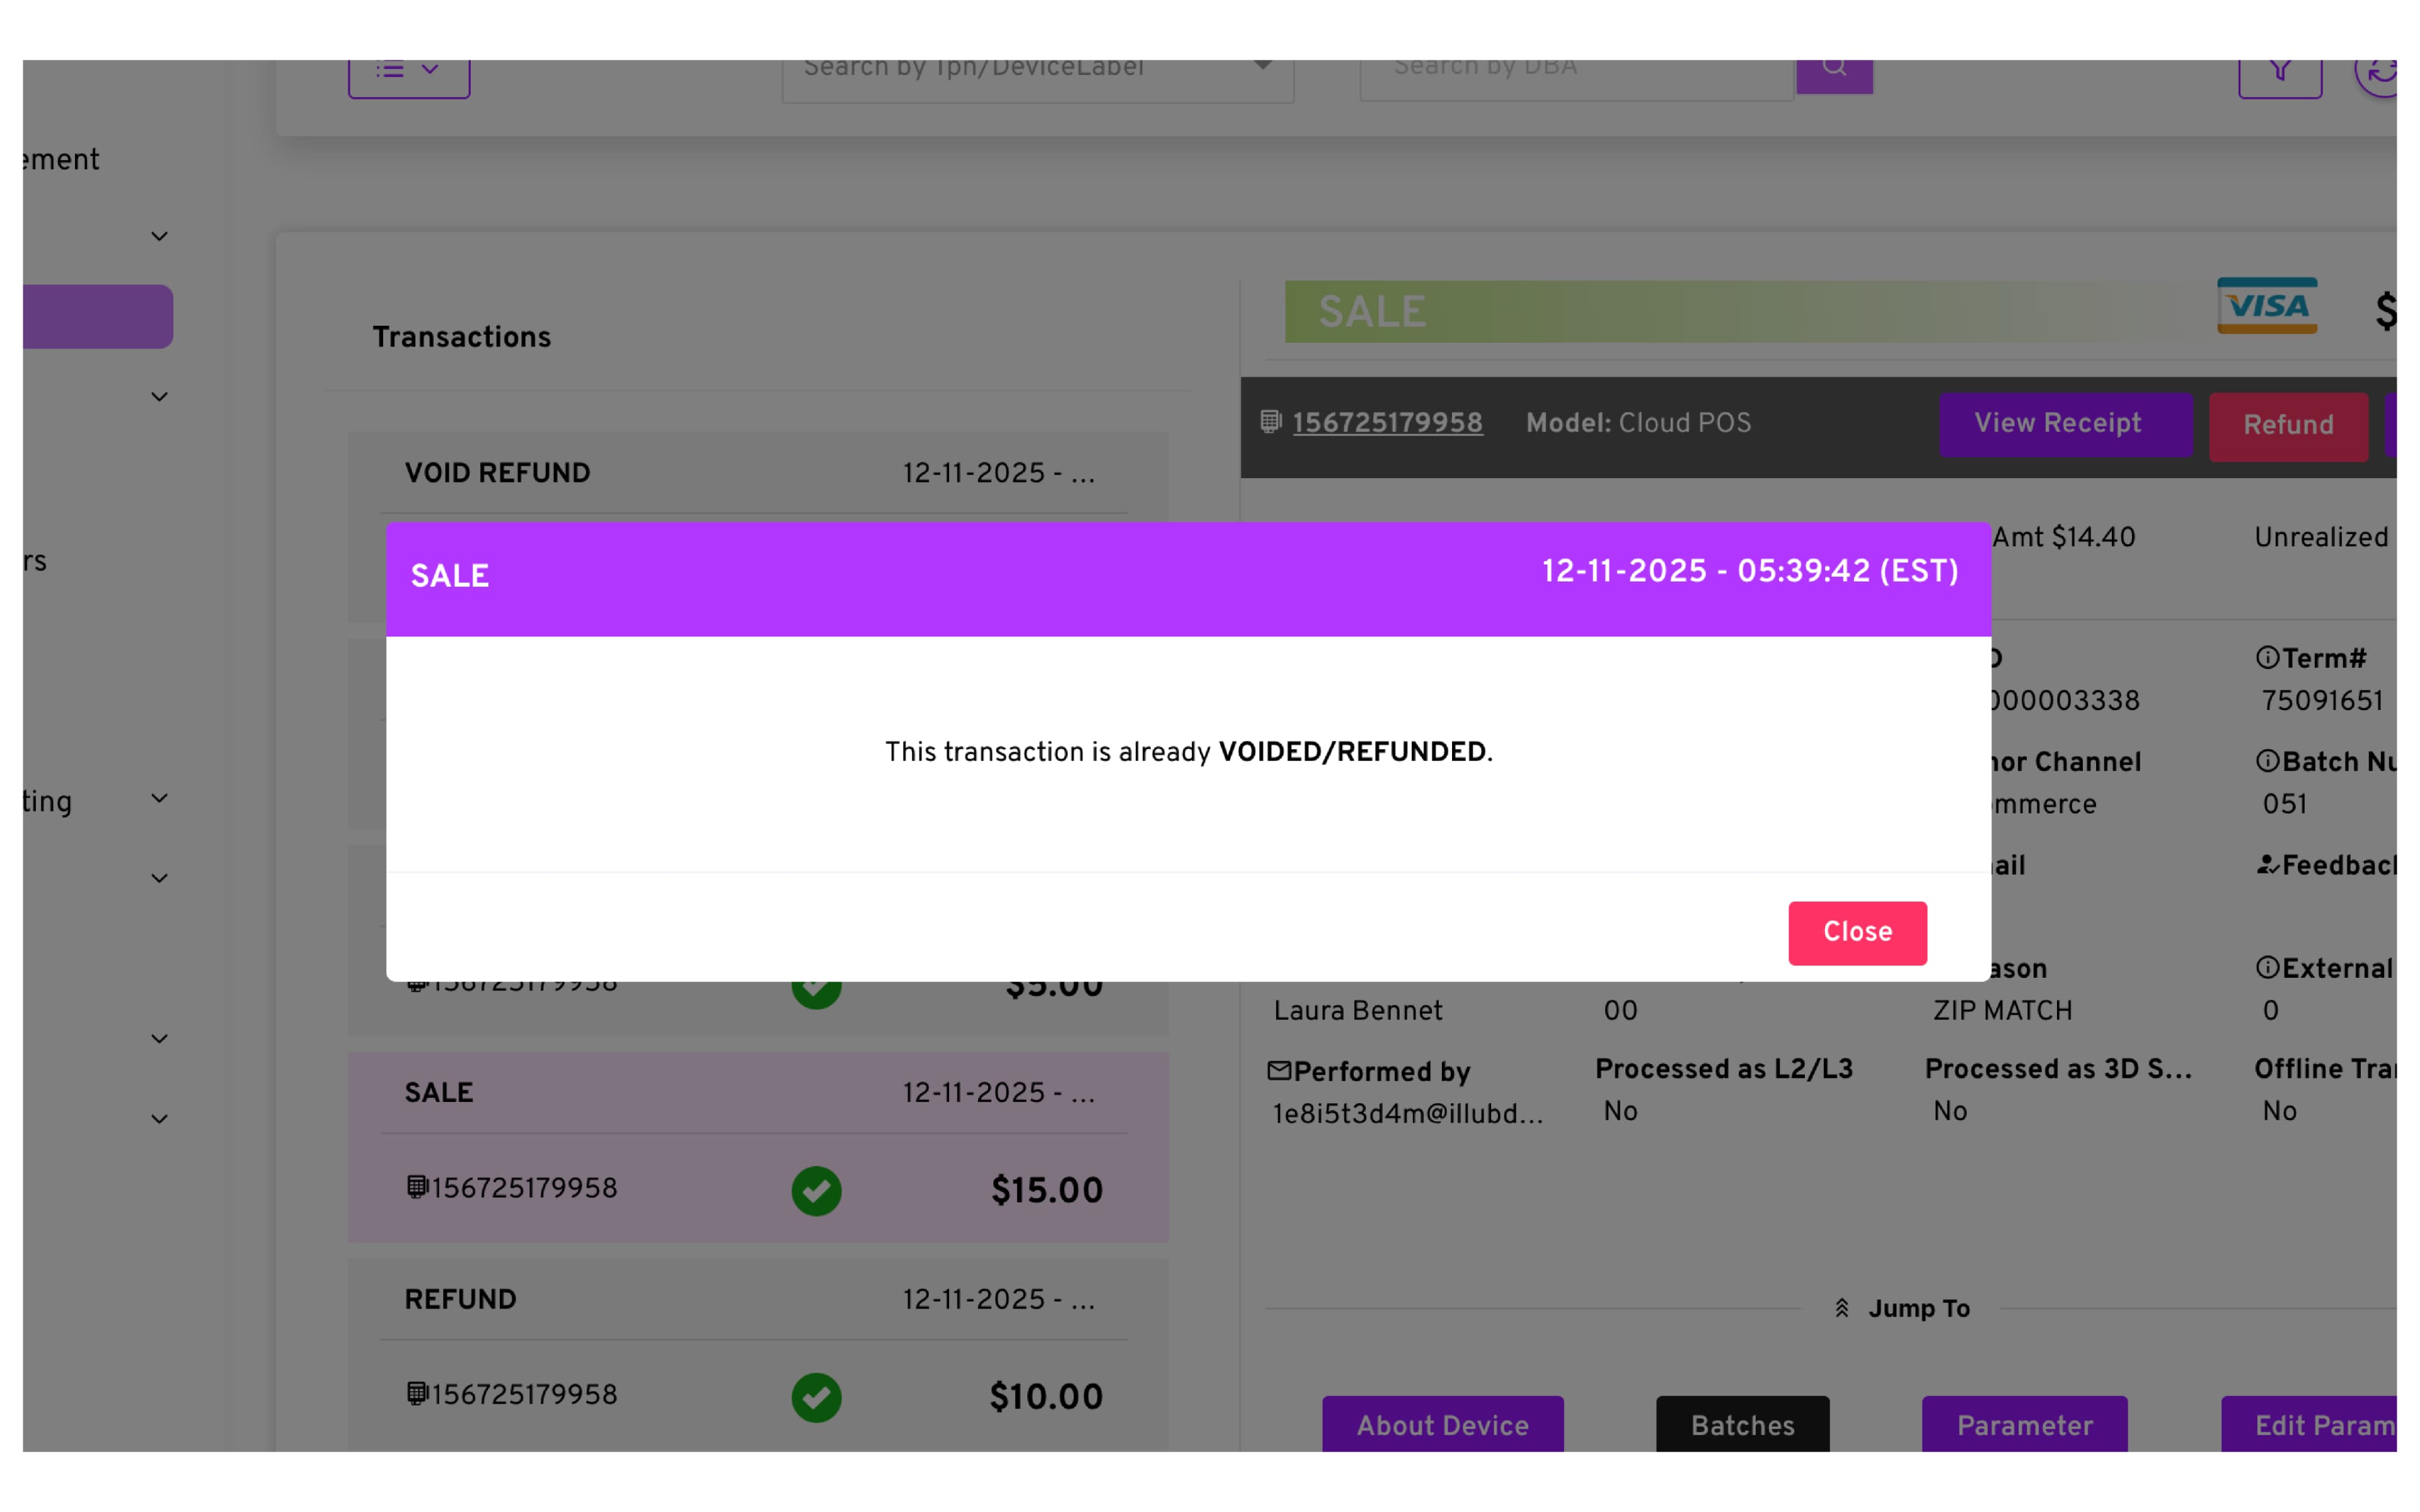Open the About Device tab
Viewport: 2420px width, 1512px height.
click(1442, 1424)
